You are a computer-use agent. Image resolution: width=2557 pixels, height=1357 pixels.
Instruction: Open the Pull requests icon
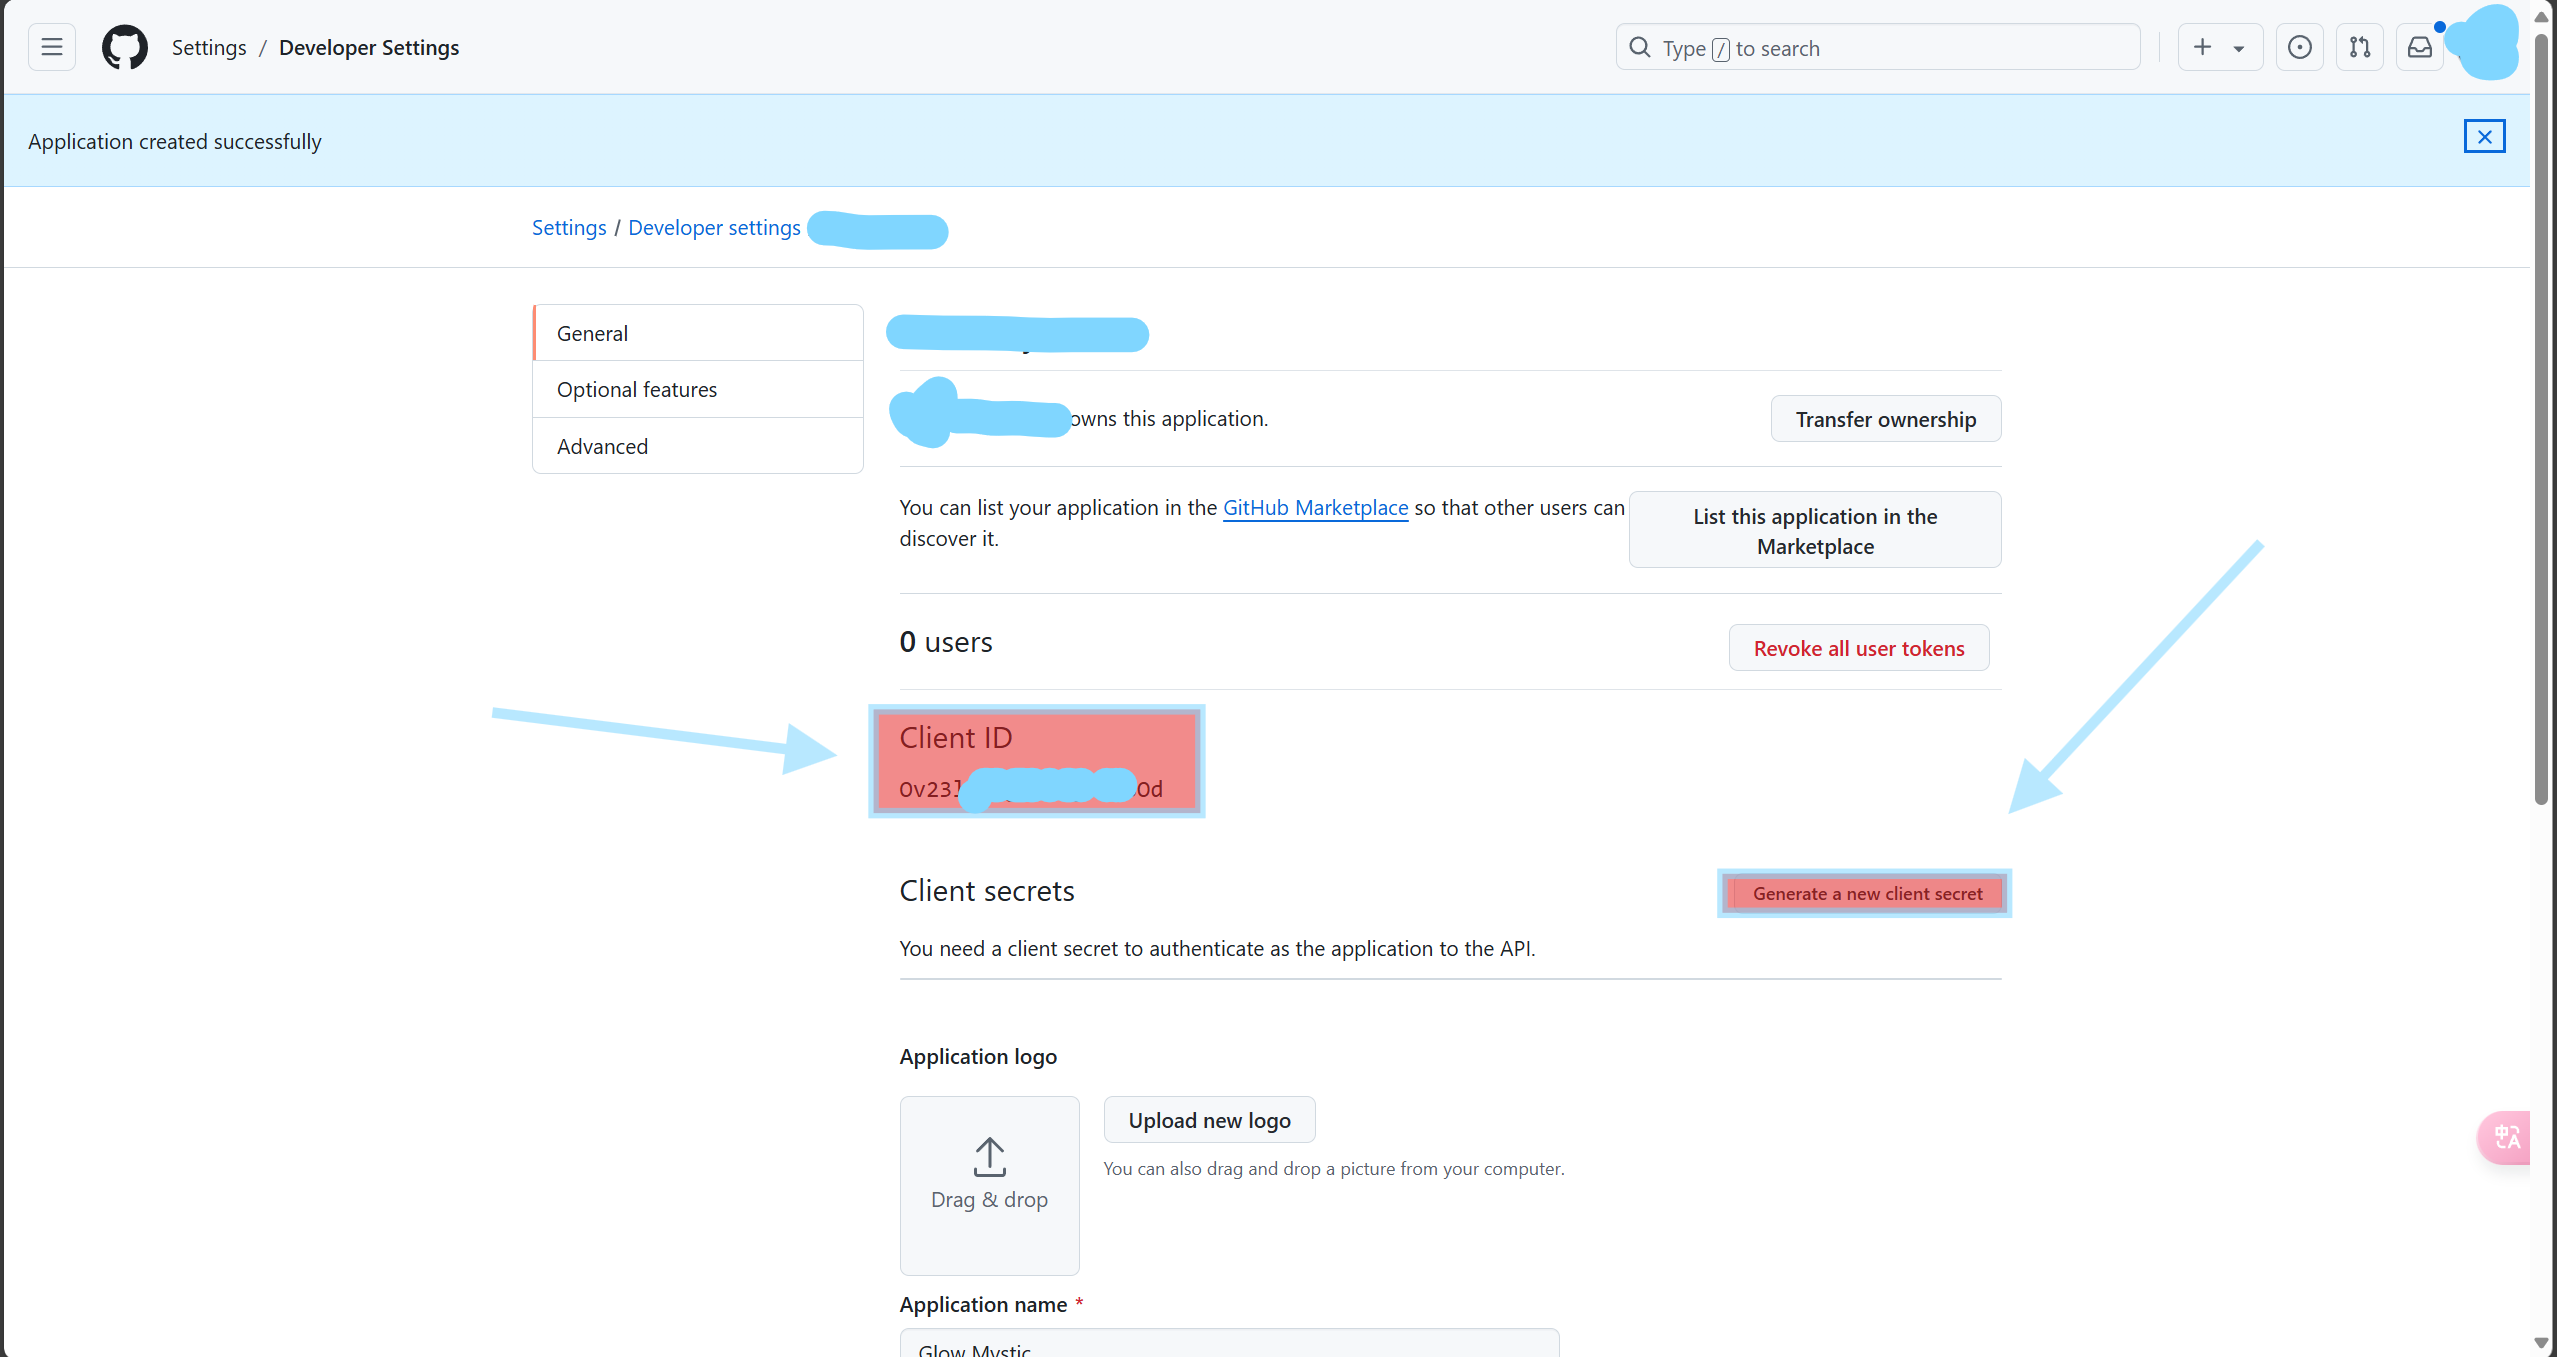(x=2359, y=47)
